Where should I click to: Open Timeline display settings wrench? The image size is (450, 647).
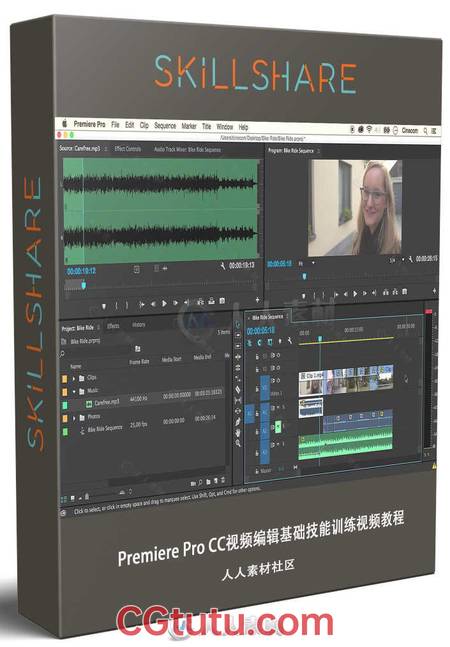point(290,341)
